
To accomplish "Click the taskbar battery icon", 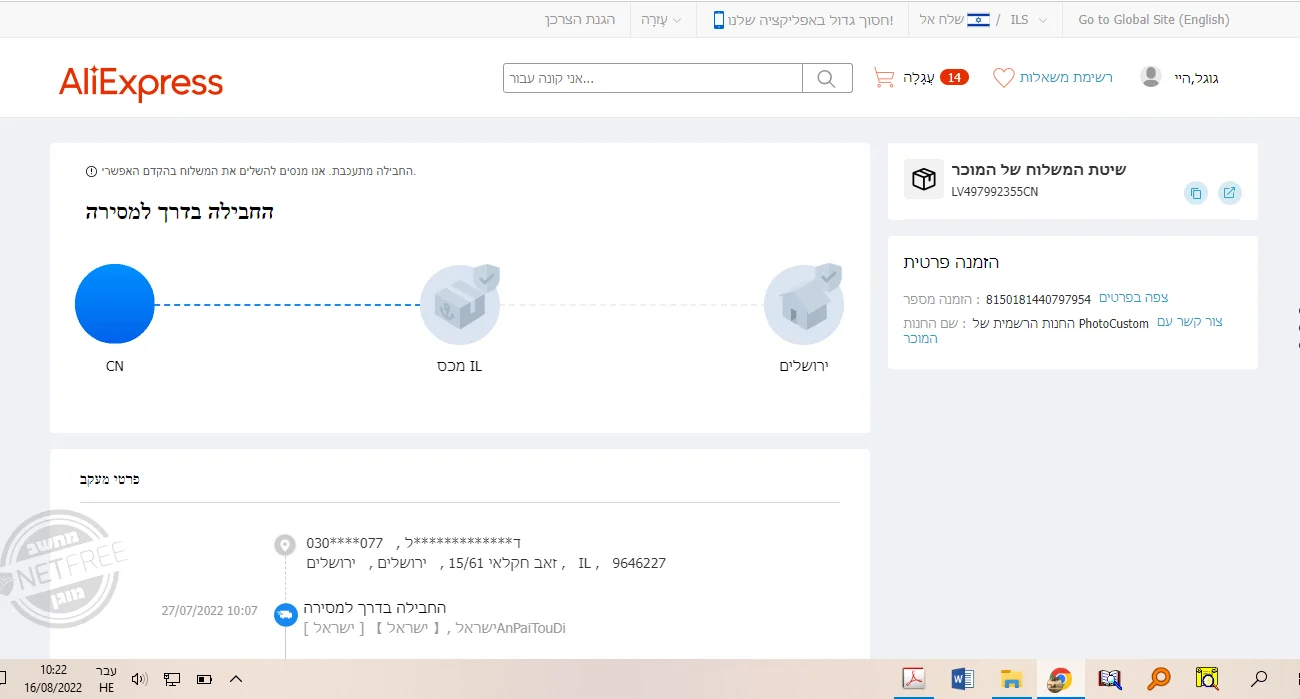I will [204, 679].
